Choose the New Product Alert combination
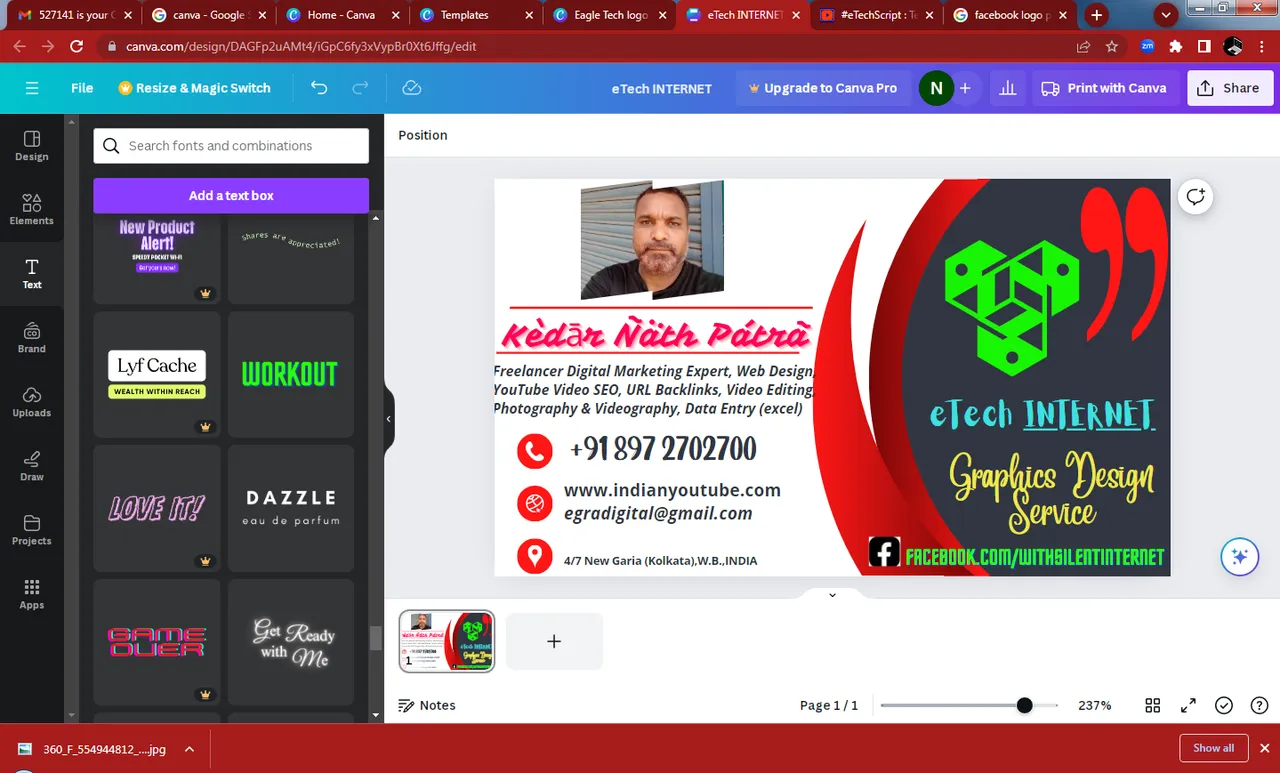The width and height of the screenshot is (1280, 773). pos(157,259)
